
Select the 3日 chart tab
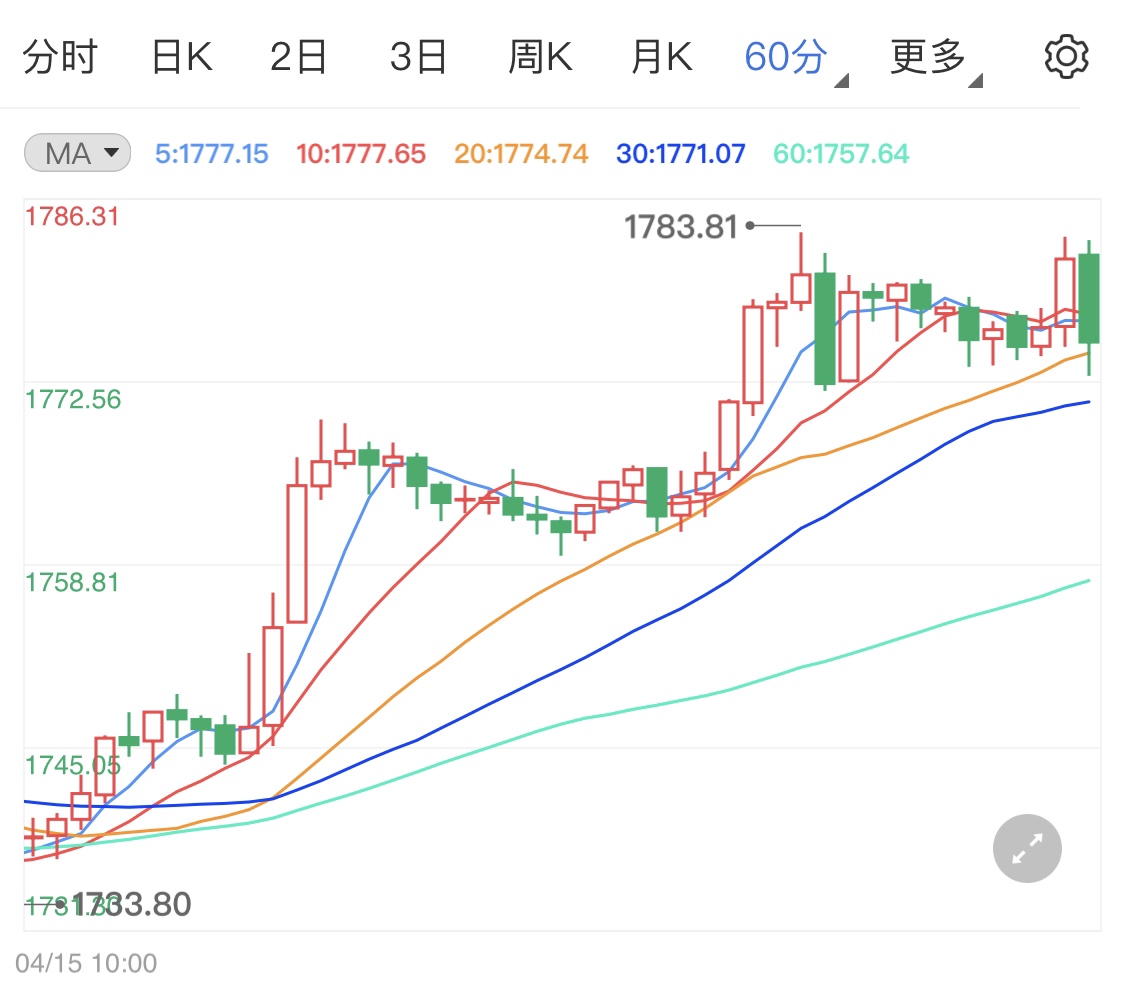pyautogui.click(x=418, y=57)
